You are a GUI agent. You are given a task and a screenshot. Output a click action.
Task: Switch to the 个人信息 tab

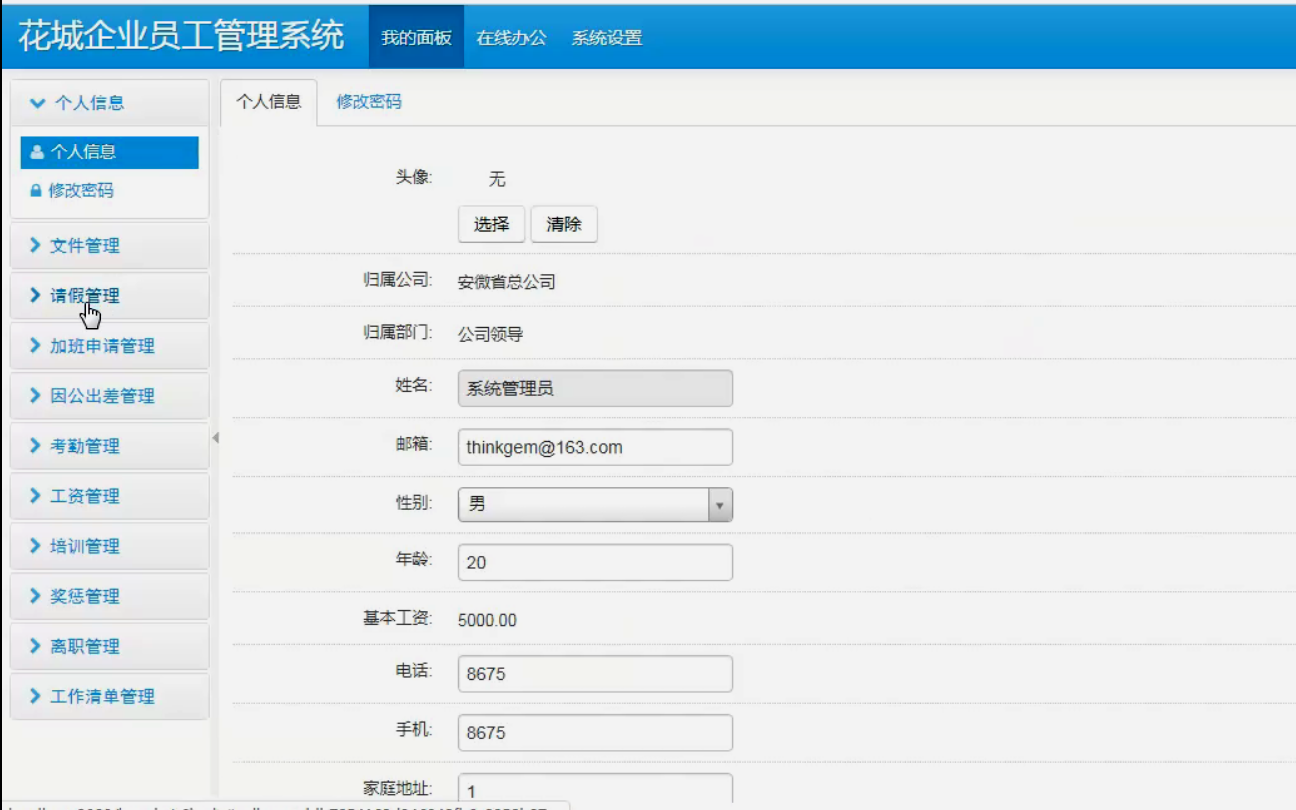[x=268, y=102]
